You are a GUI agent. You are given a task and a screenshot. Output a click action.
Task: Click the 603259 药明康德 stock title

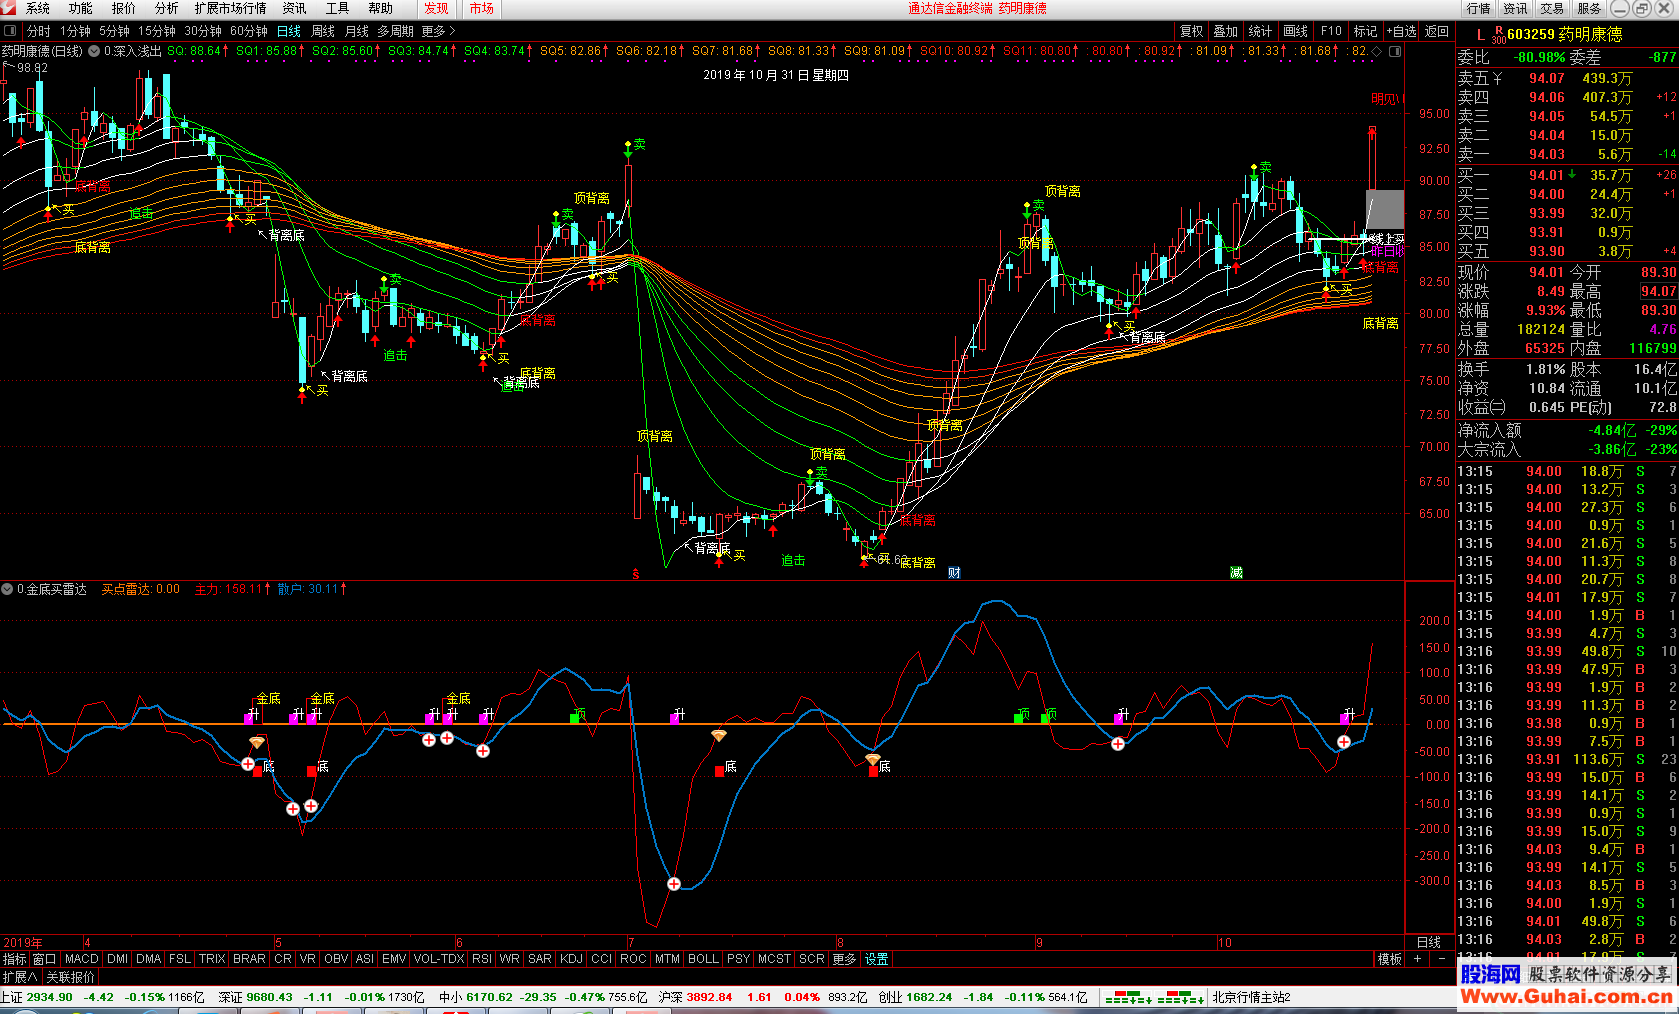1565,34
